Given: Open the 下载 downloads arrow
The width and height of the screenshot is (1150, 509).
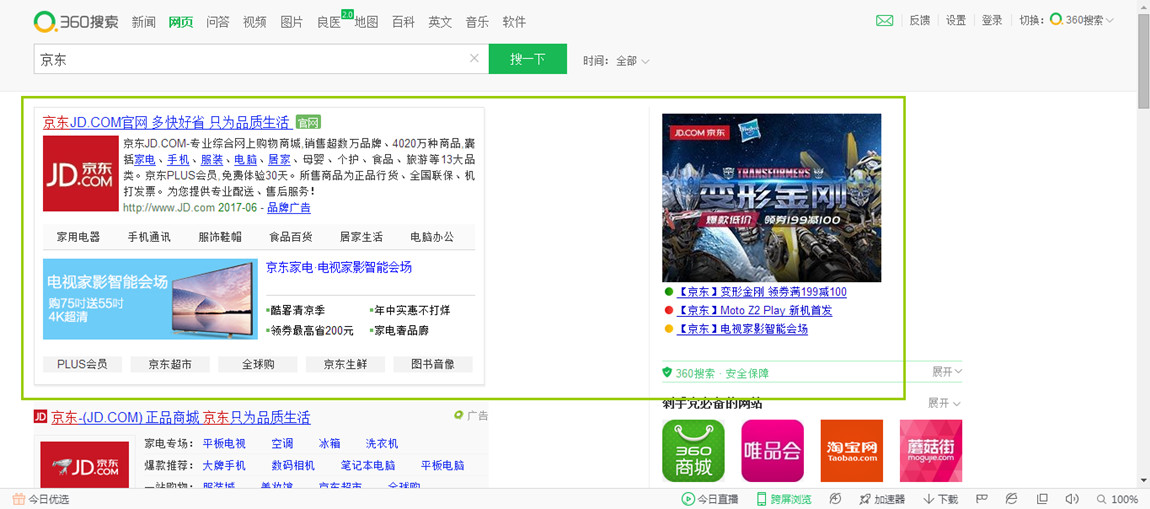Looking at the screenshot, I should coord(929,499).
